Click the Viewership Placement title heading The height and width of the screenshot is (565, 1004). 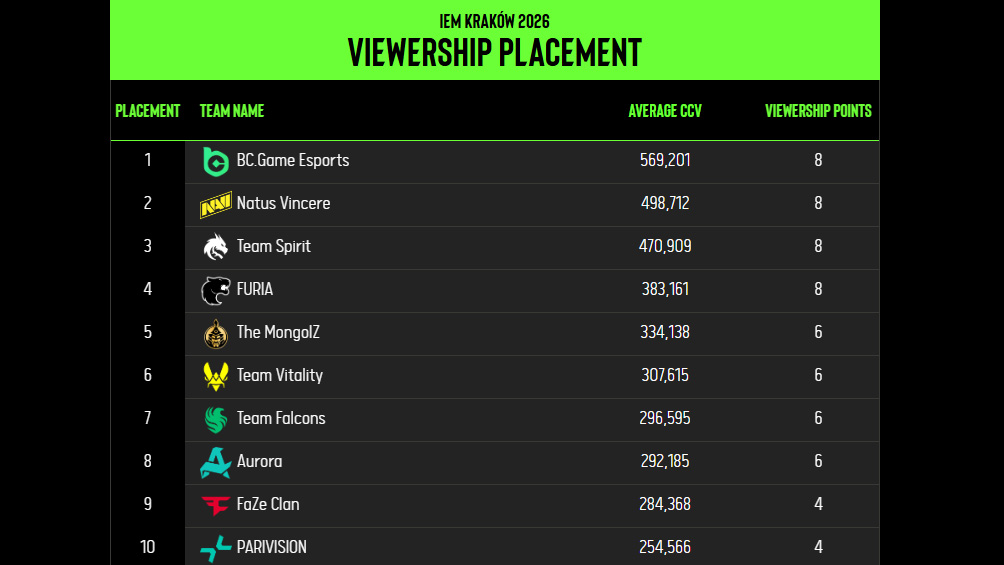tap(494, 52)
